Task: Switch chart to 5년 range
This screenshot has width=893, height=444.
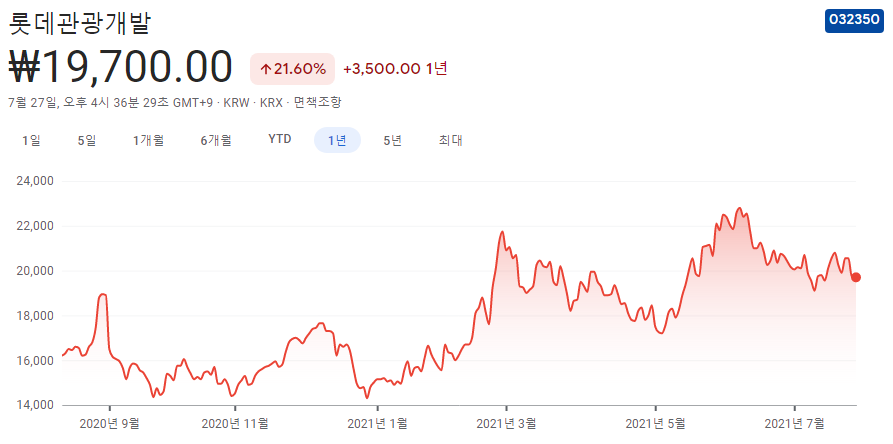Action: (x=393, y=141)
